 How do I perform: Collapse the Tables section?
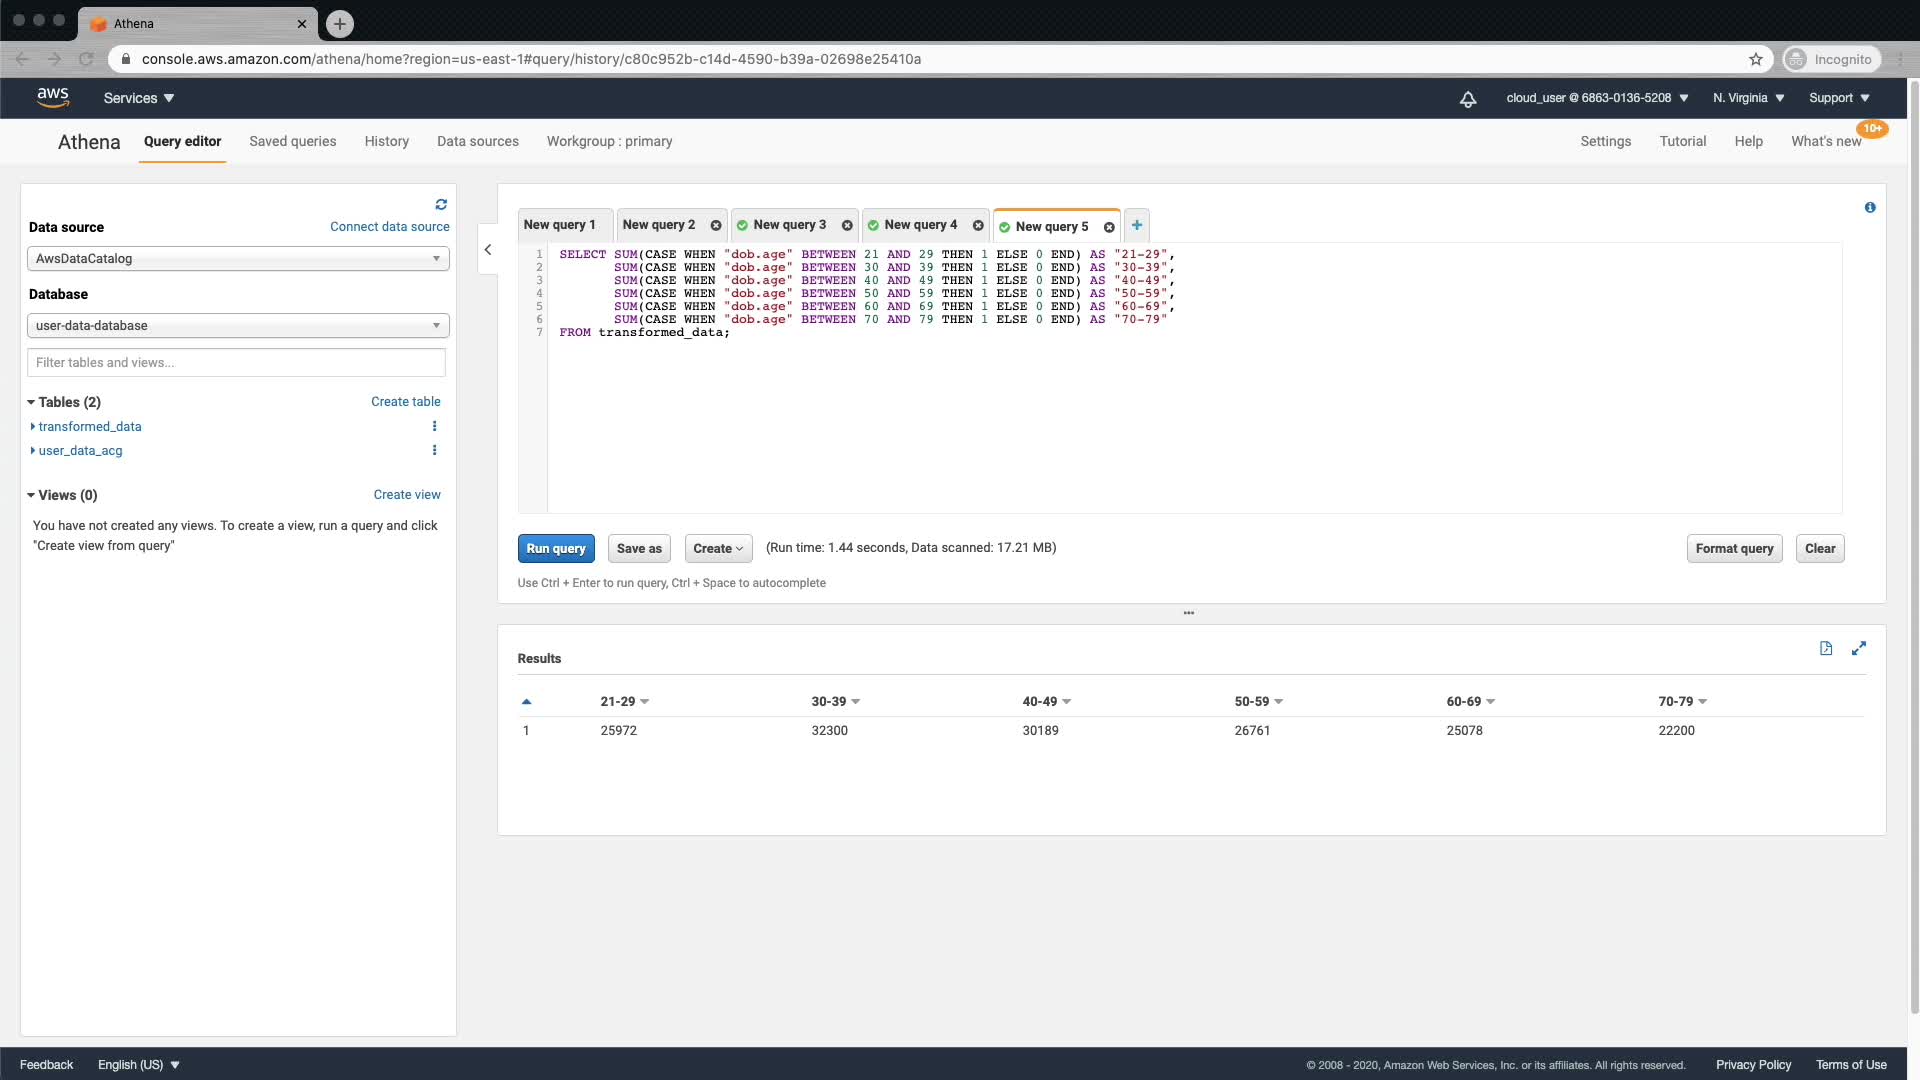click(x=31, y=402)
